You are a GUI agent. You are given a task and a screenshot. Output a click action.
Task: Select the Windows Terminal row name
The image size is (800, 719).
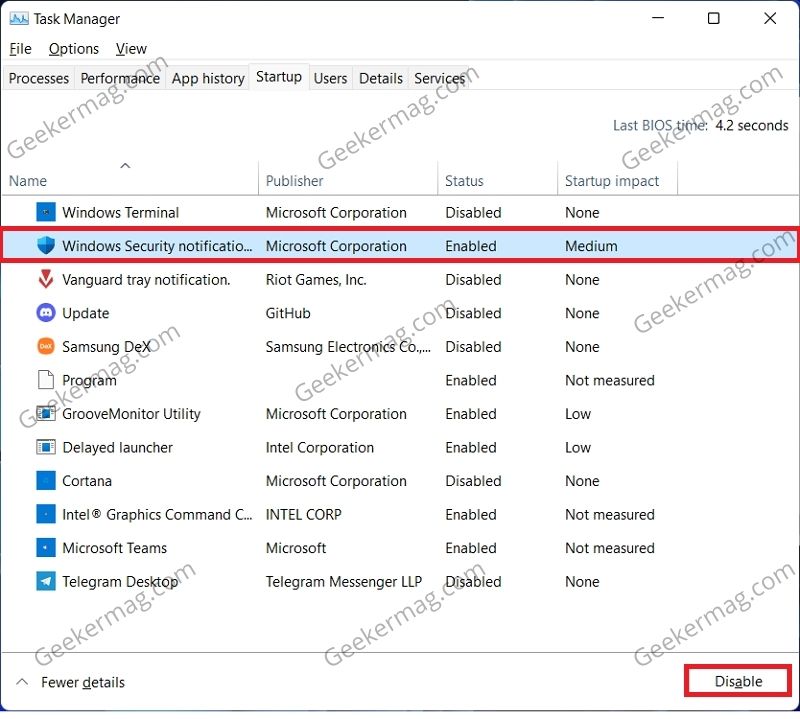[x=120, y=212]
